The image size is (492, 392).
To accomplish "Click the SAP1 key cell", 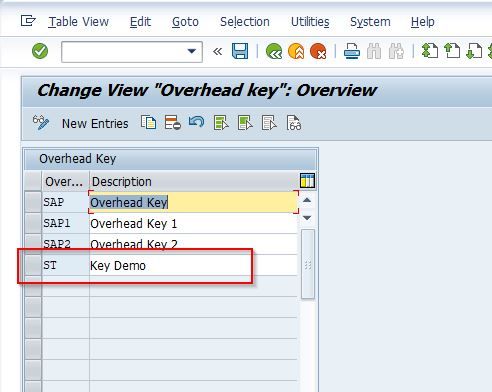I will (x=66, y=223).
